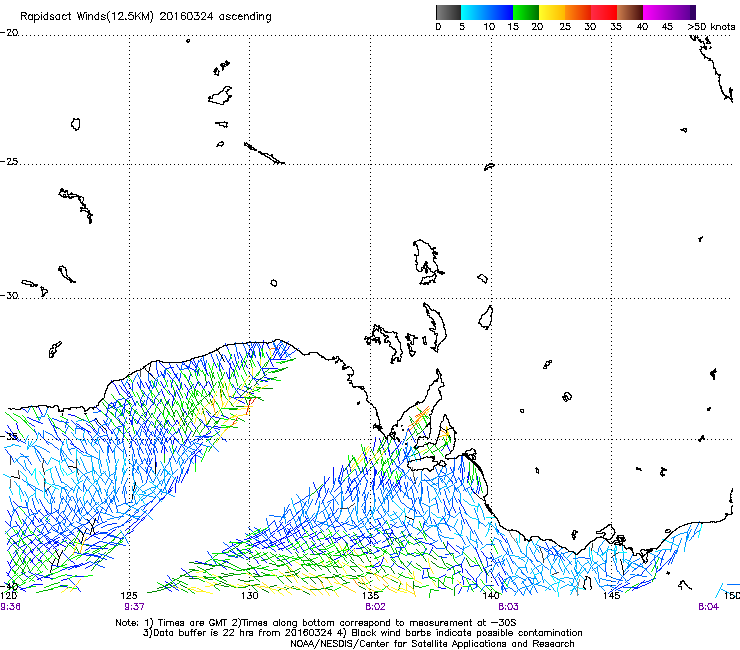Click the '120' longitude axis label
Image resolution: width=740 pixels, height=650 pixels.
[x=8, y=596]
